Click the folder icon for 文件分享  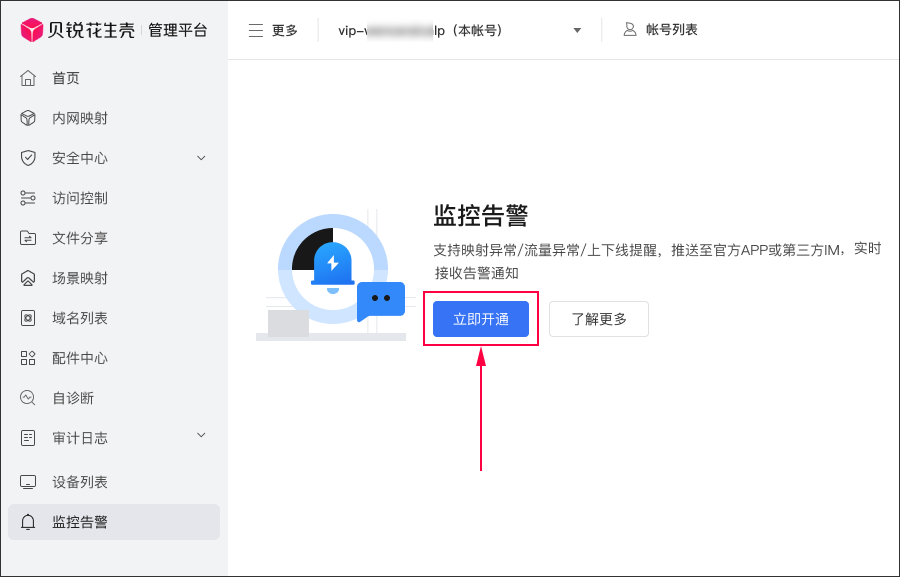(x=28, y=238)
